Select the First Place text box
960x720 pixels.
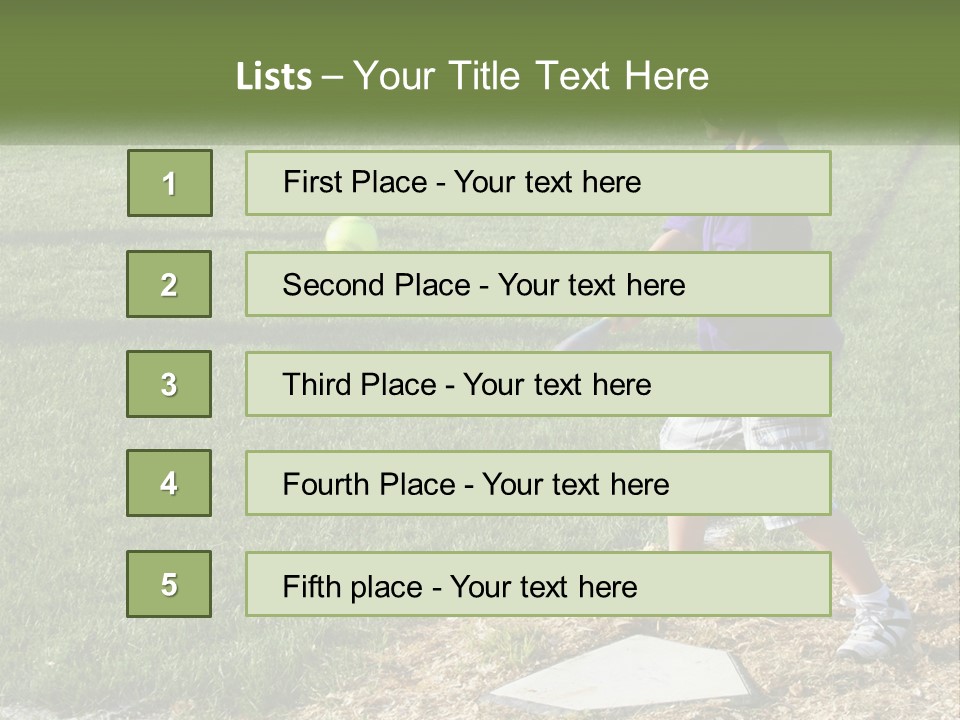tap(538, 183)
